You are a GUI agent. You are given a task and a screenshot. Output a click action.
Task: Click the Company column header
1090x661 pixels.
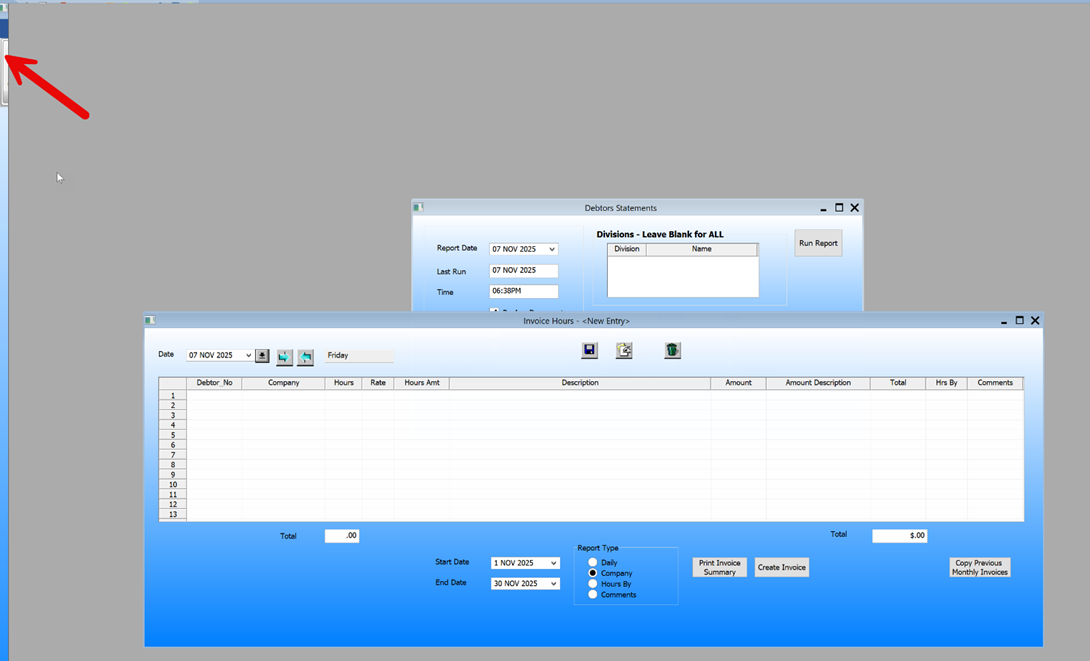[x=283, y=383]
